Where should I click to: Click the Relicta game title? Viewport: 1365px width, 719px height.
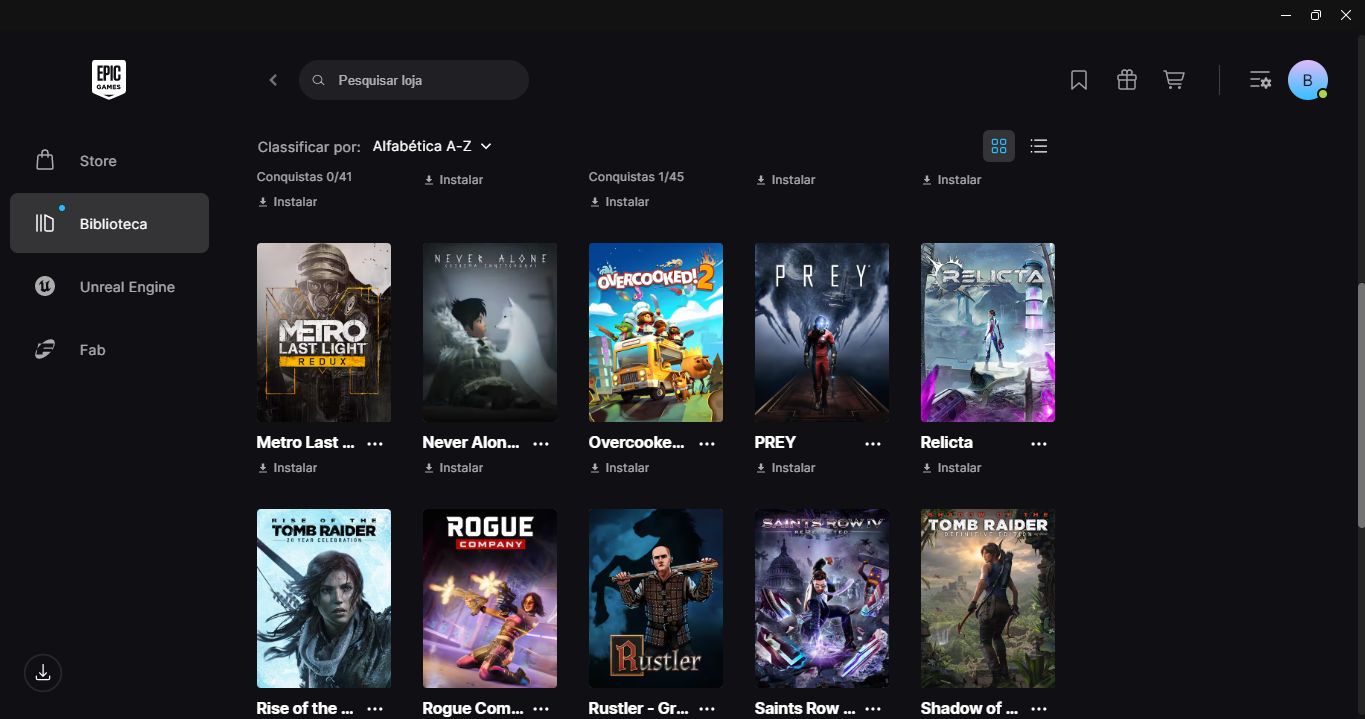(946, 442)
